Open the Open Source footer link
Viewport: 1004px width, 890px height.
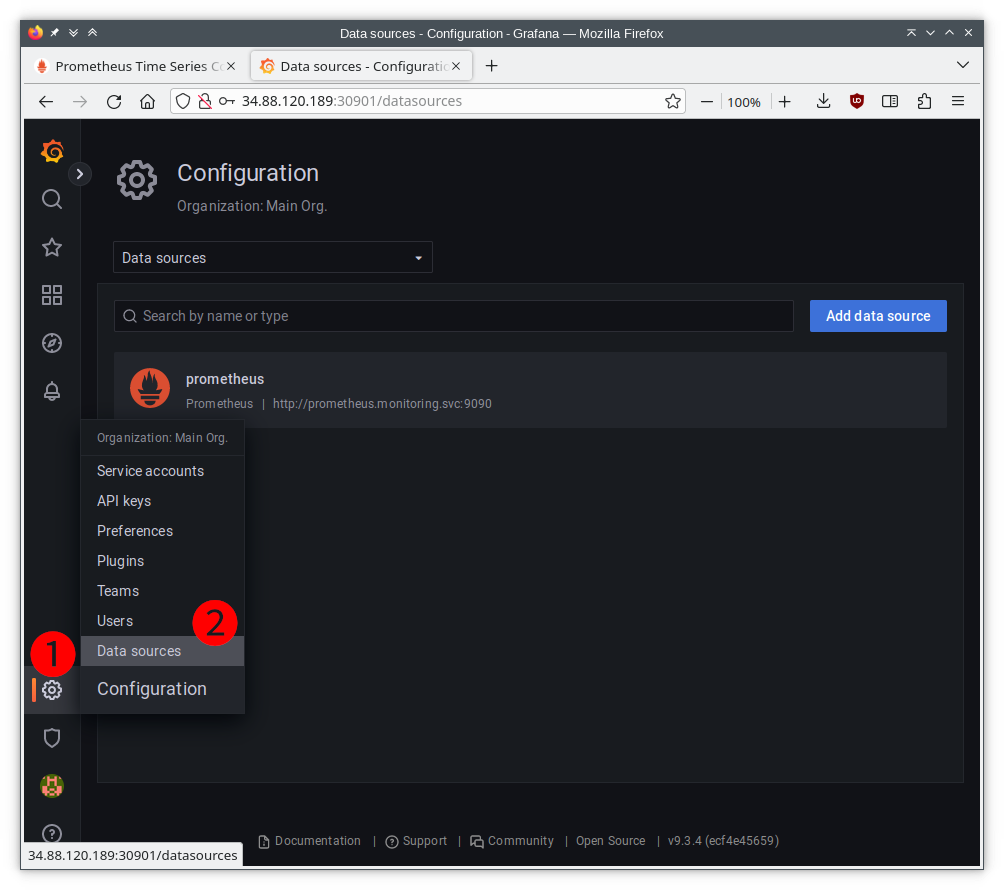pos(610,841)
